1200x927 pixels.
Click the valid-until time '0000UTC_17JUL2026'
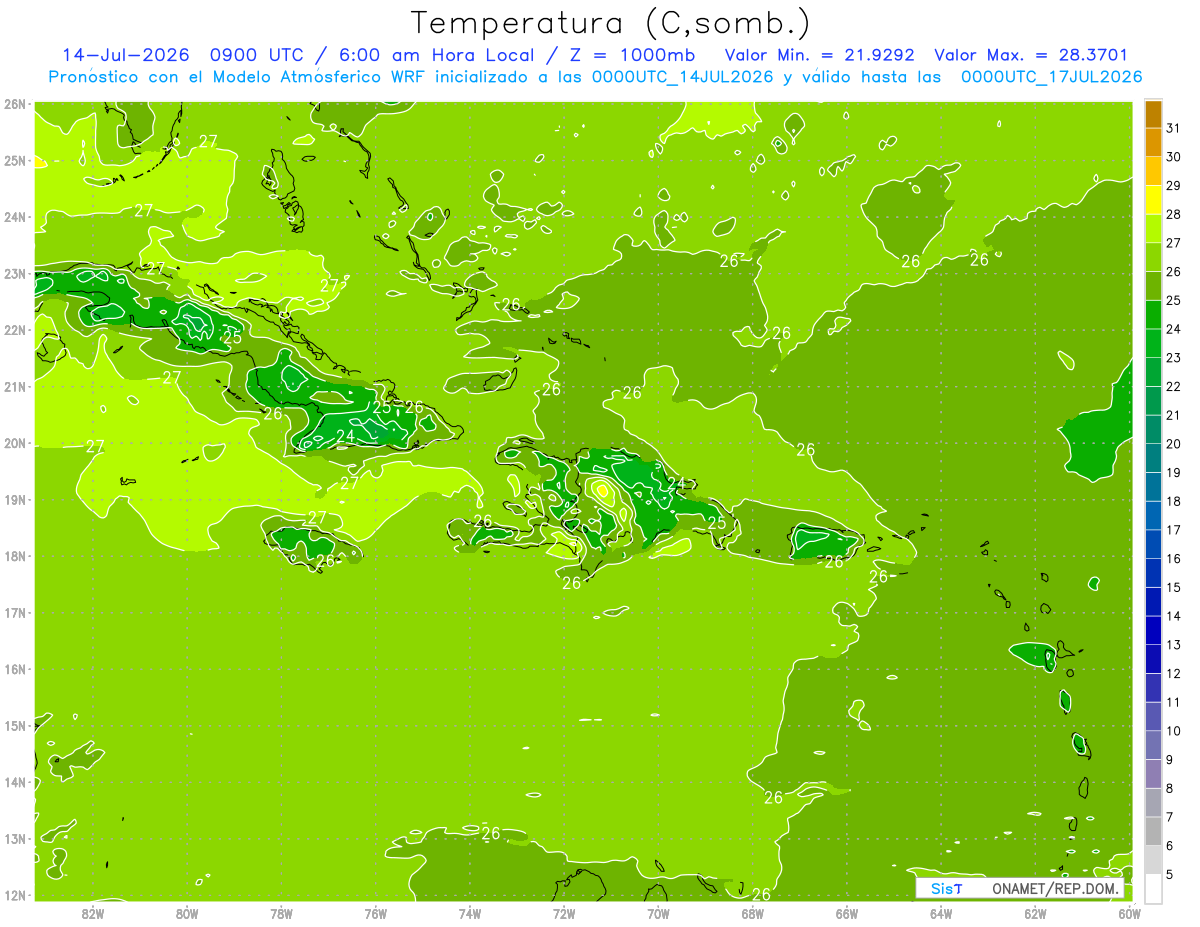point(1052,76)
